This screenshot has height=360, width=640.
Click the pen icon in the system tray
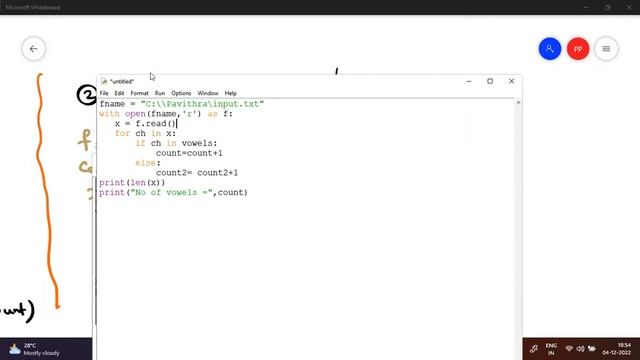point(533,349)
